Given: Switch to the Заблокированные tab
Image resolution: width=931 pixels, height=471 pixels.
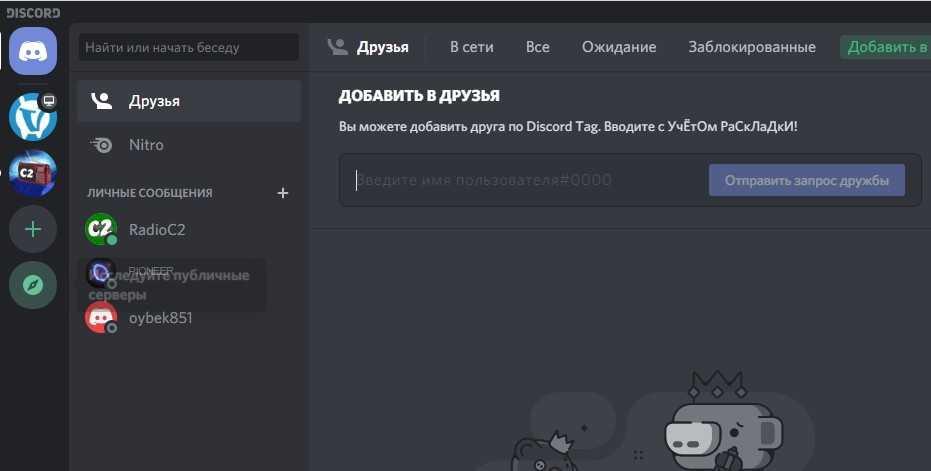Looking at the screenshot, I should 752,47.
